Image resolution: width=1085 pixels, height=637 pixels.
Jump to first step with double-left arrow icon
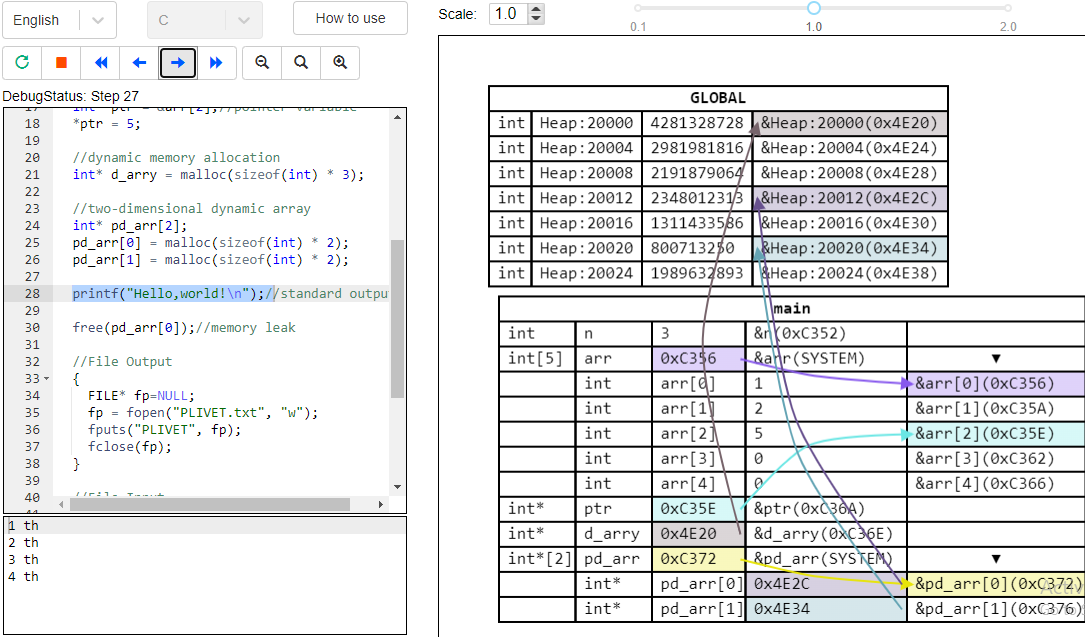click(x=100, y=62)
